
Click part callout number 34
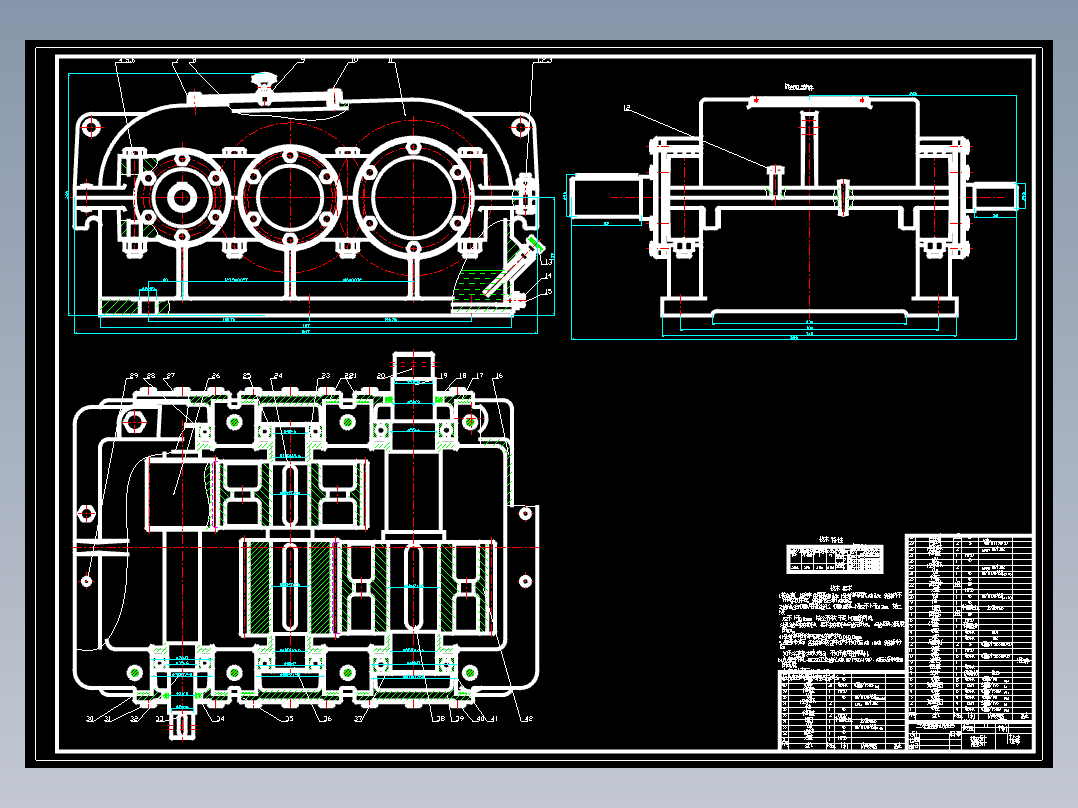click(x=221, y=719)
